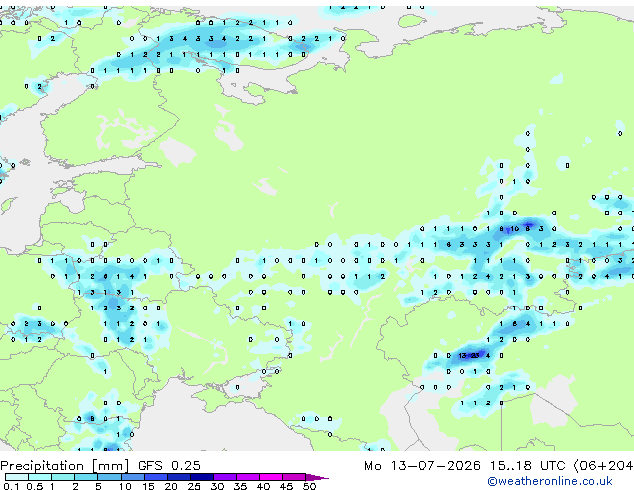Select the 30–35 mm purple legend swatch
The width and height of the screenshot is (634, 490).
pyautogui.click(x=225, y=477)
